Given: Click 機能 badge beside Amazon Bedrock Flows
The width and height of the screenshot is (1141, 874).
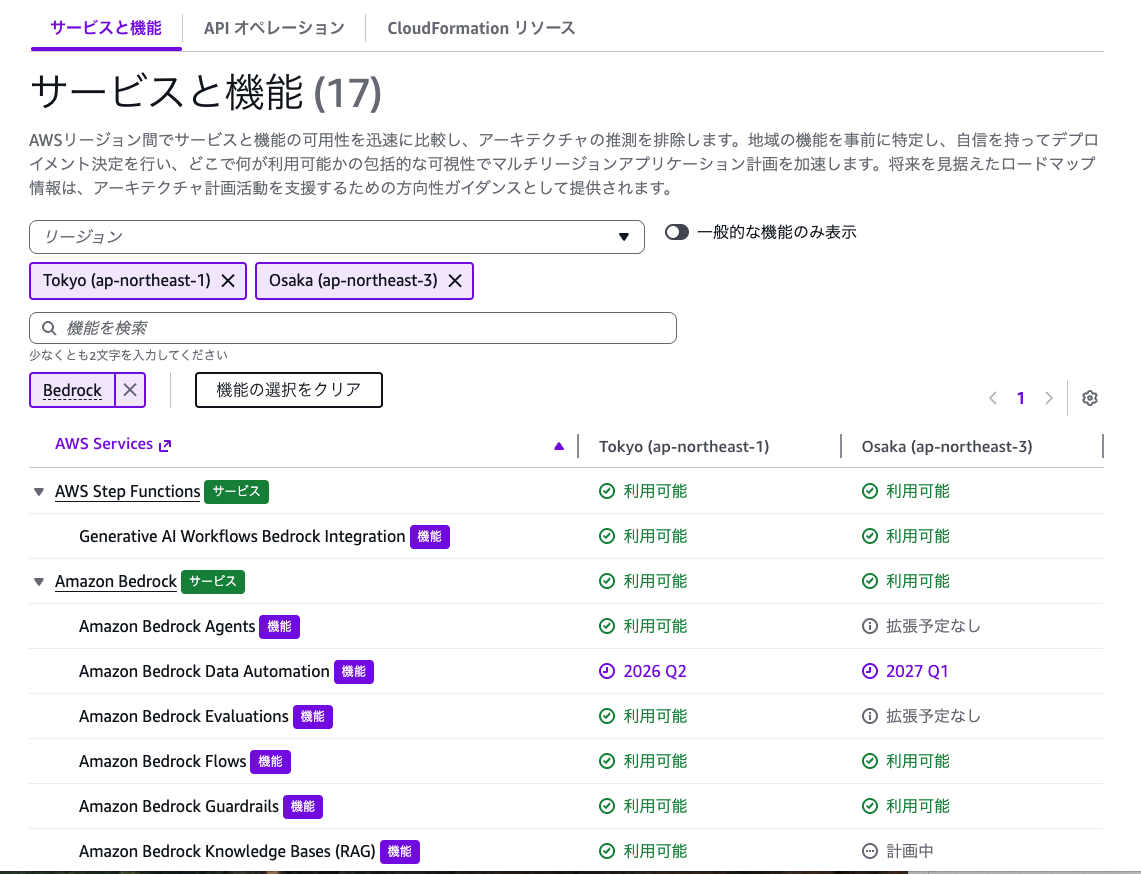Looking at the screenshot, I should tap(271, 762).
